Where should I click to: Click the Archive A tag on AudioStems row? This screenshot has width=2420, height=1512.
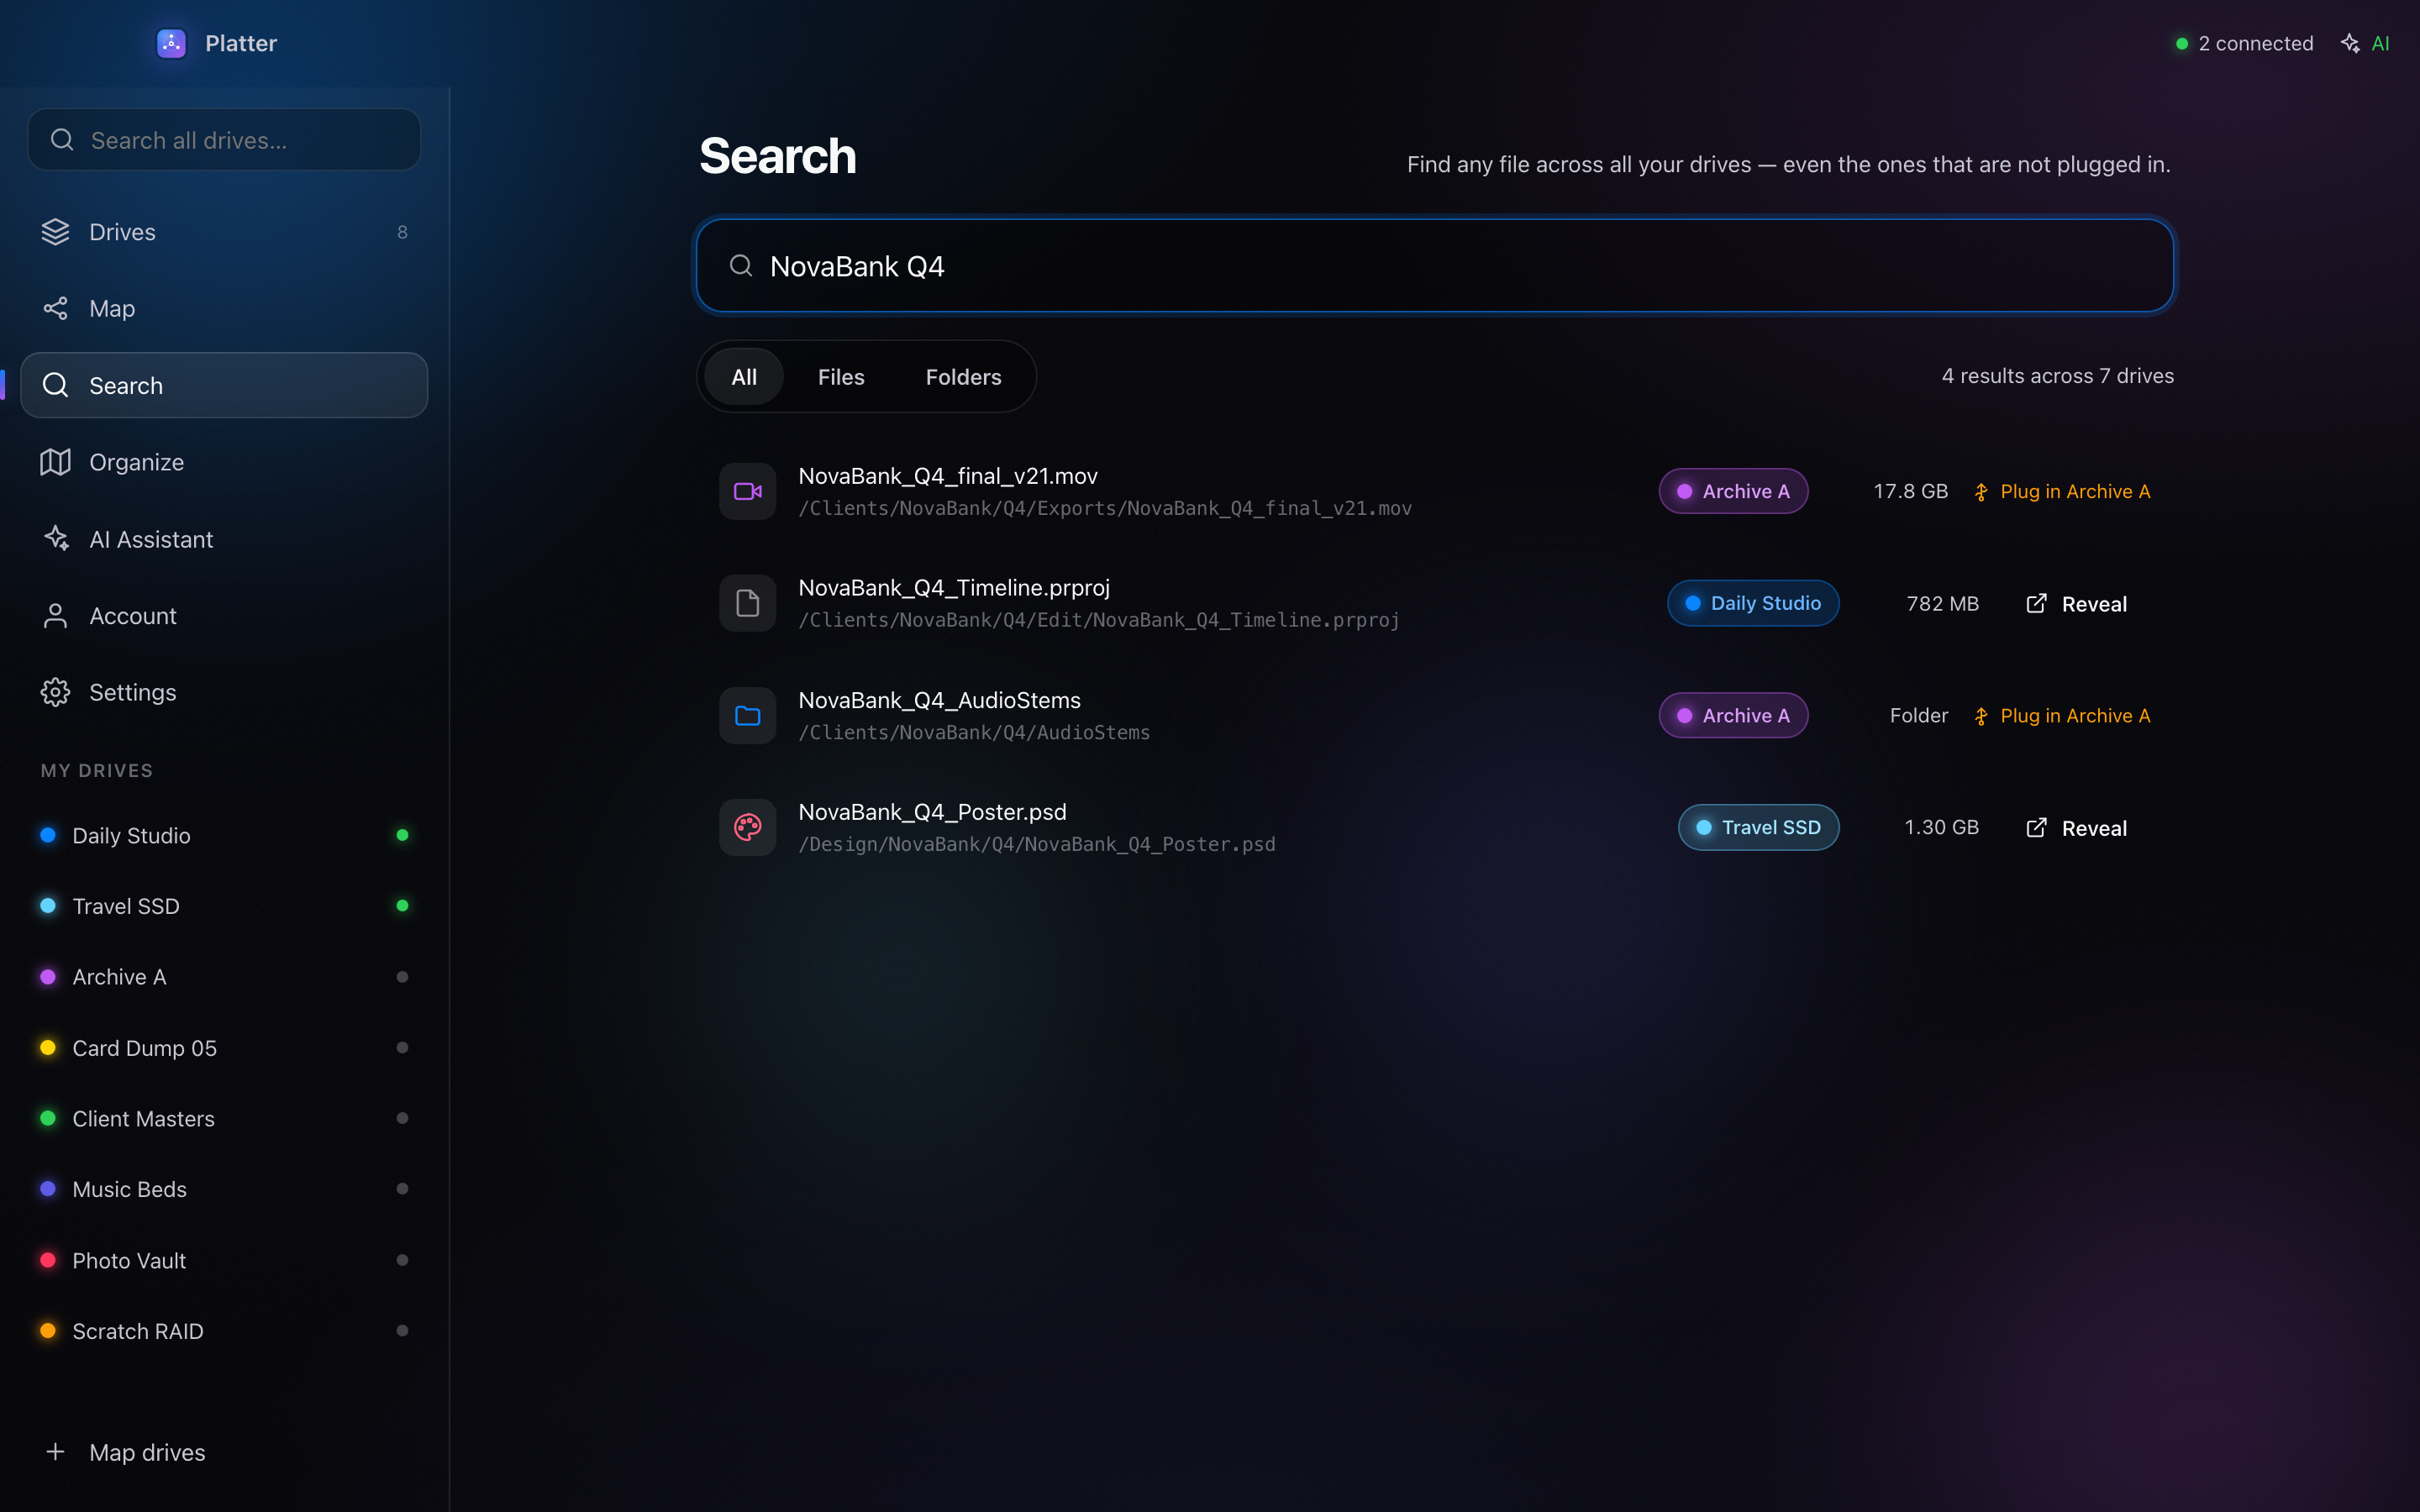tap(1733, 715)
